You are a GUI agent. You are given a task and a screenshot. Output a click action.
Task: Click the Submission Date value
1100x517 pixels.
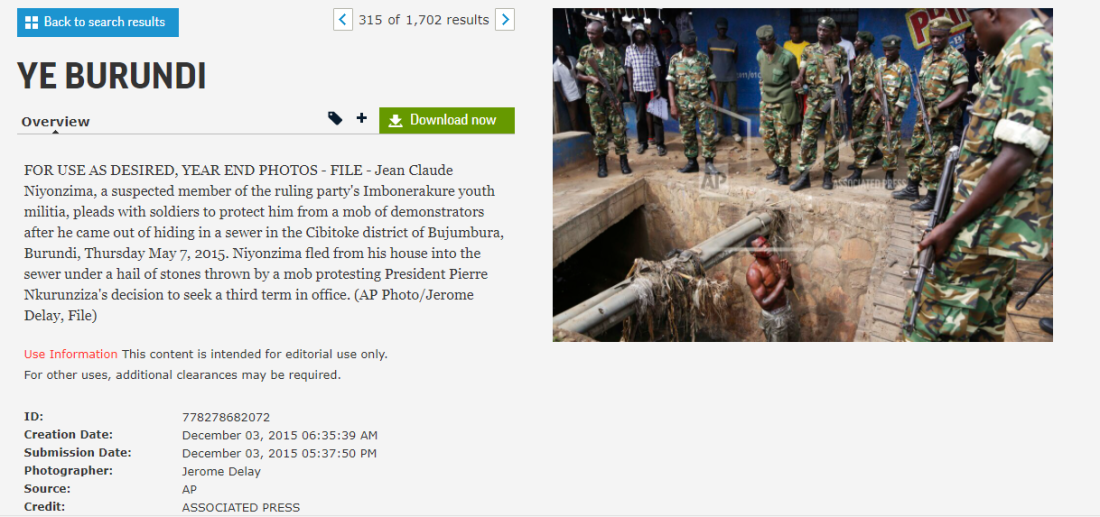tap(279, 454)
